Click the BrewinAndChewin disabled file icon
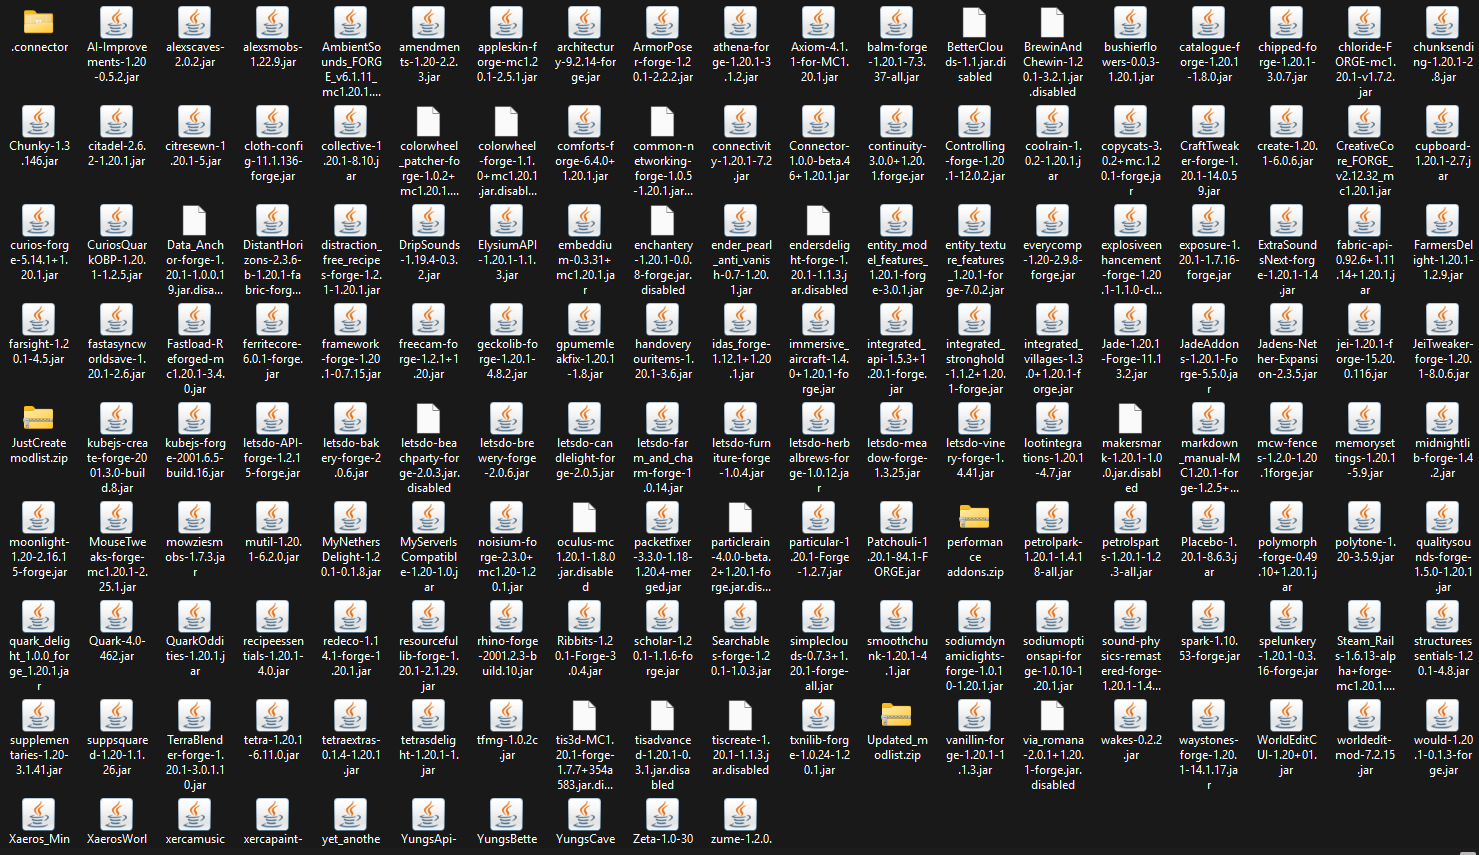Screen dimensions: 1479x855 (1052, 22)
